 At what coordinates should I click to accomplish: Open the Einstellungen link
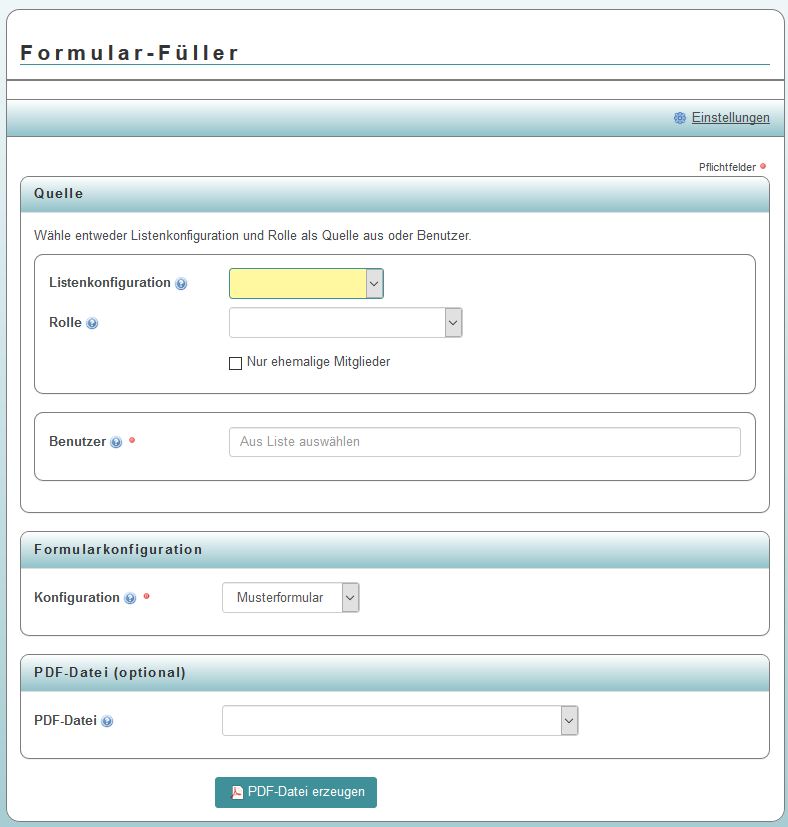730,118
